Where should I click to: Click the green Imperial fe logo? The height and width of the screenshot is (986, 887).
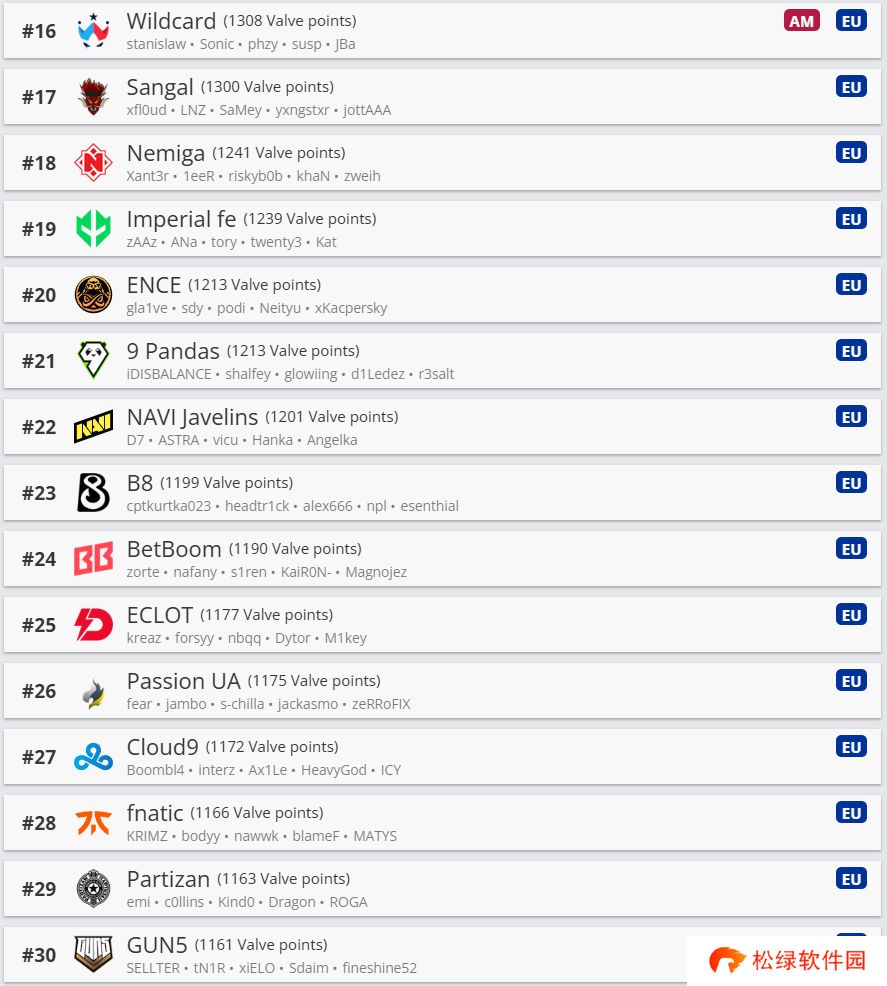tap(93, 228)
